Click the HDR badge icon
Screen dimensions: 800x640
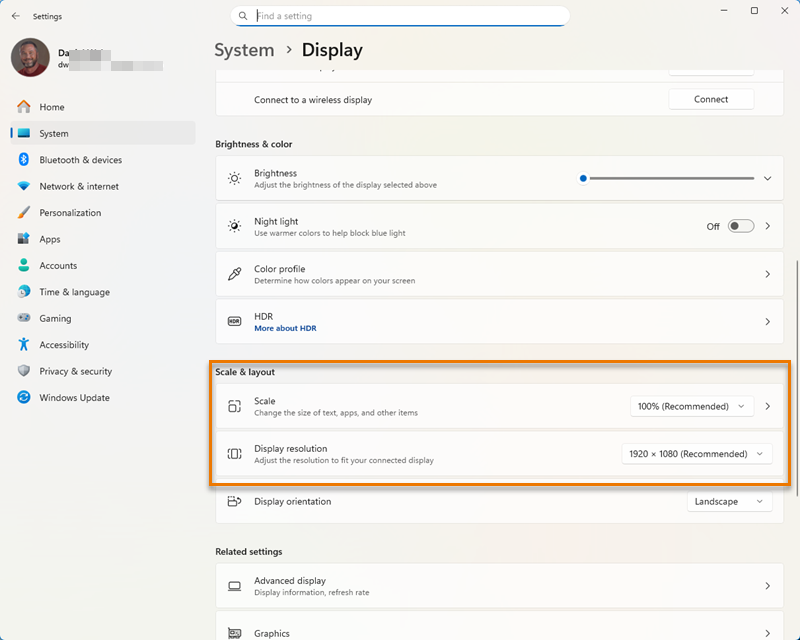(x=235, y=322)
